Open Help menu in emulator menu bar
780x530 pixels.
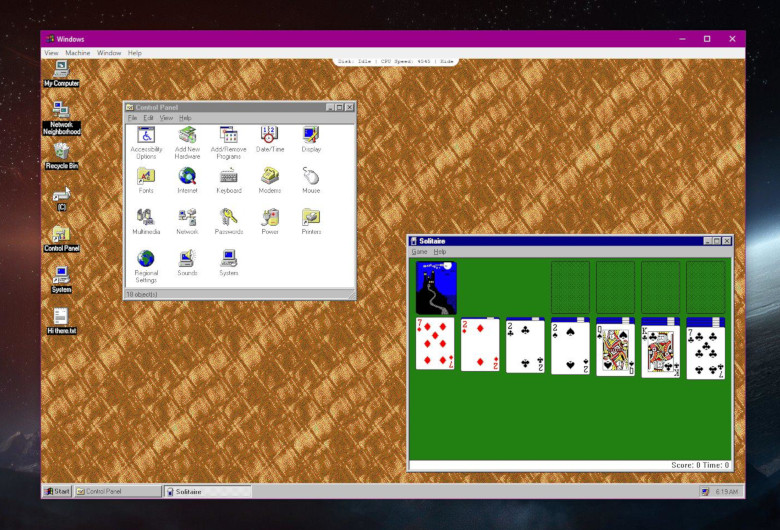pos(134,53)
